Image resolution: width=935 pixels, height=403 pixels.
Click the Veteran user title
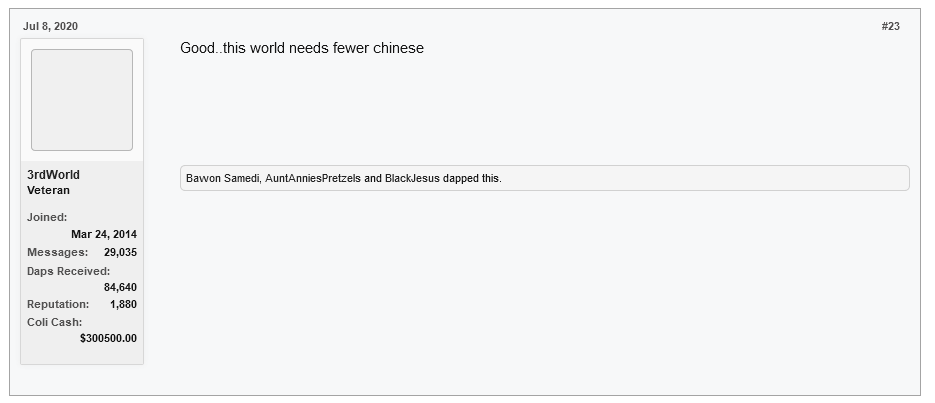tap(48, 190)
